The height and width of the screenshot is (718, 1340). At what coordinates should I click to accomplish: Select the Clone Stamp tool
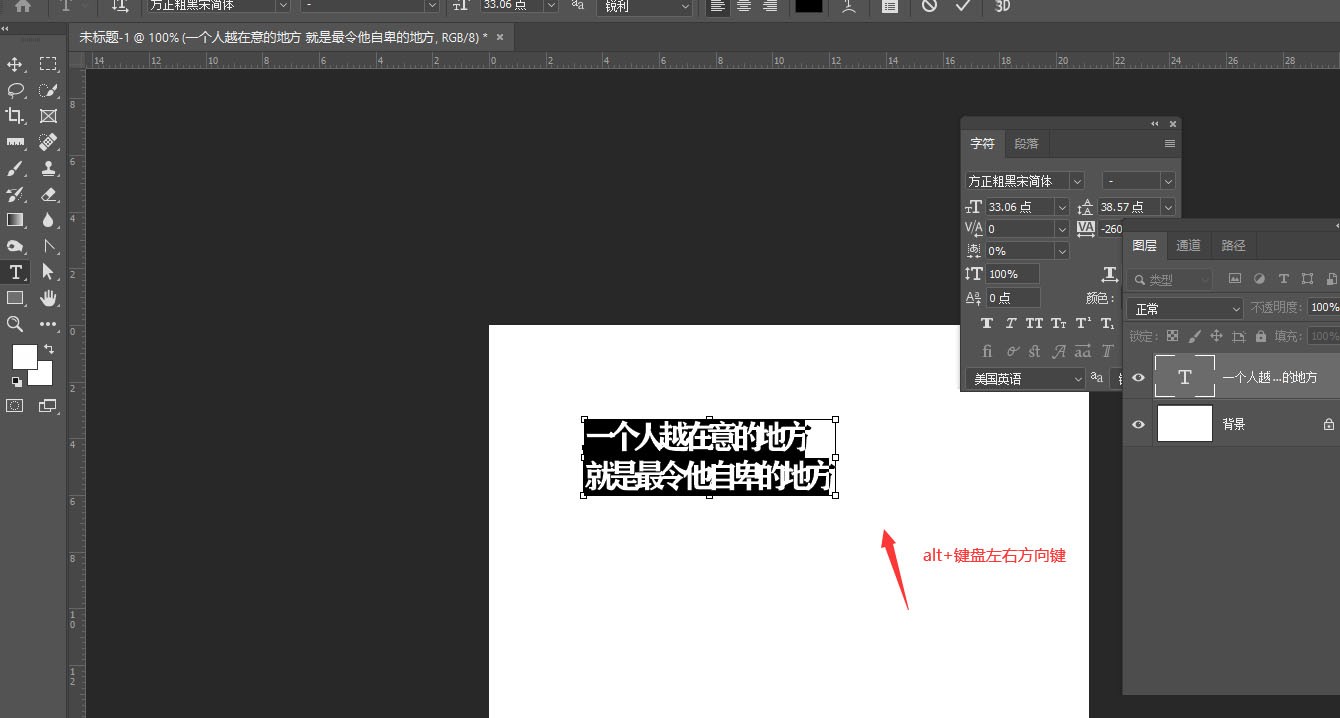[x=48, y=168]
